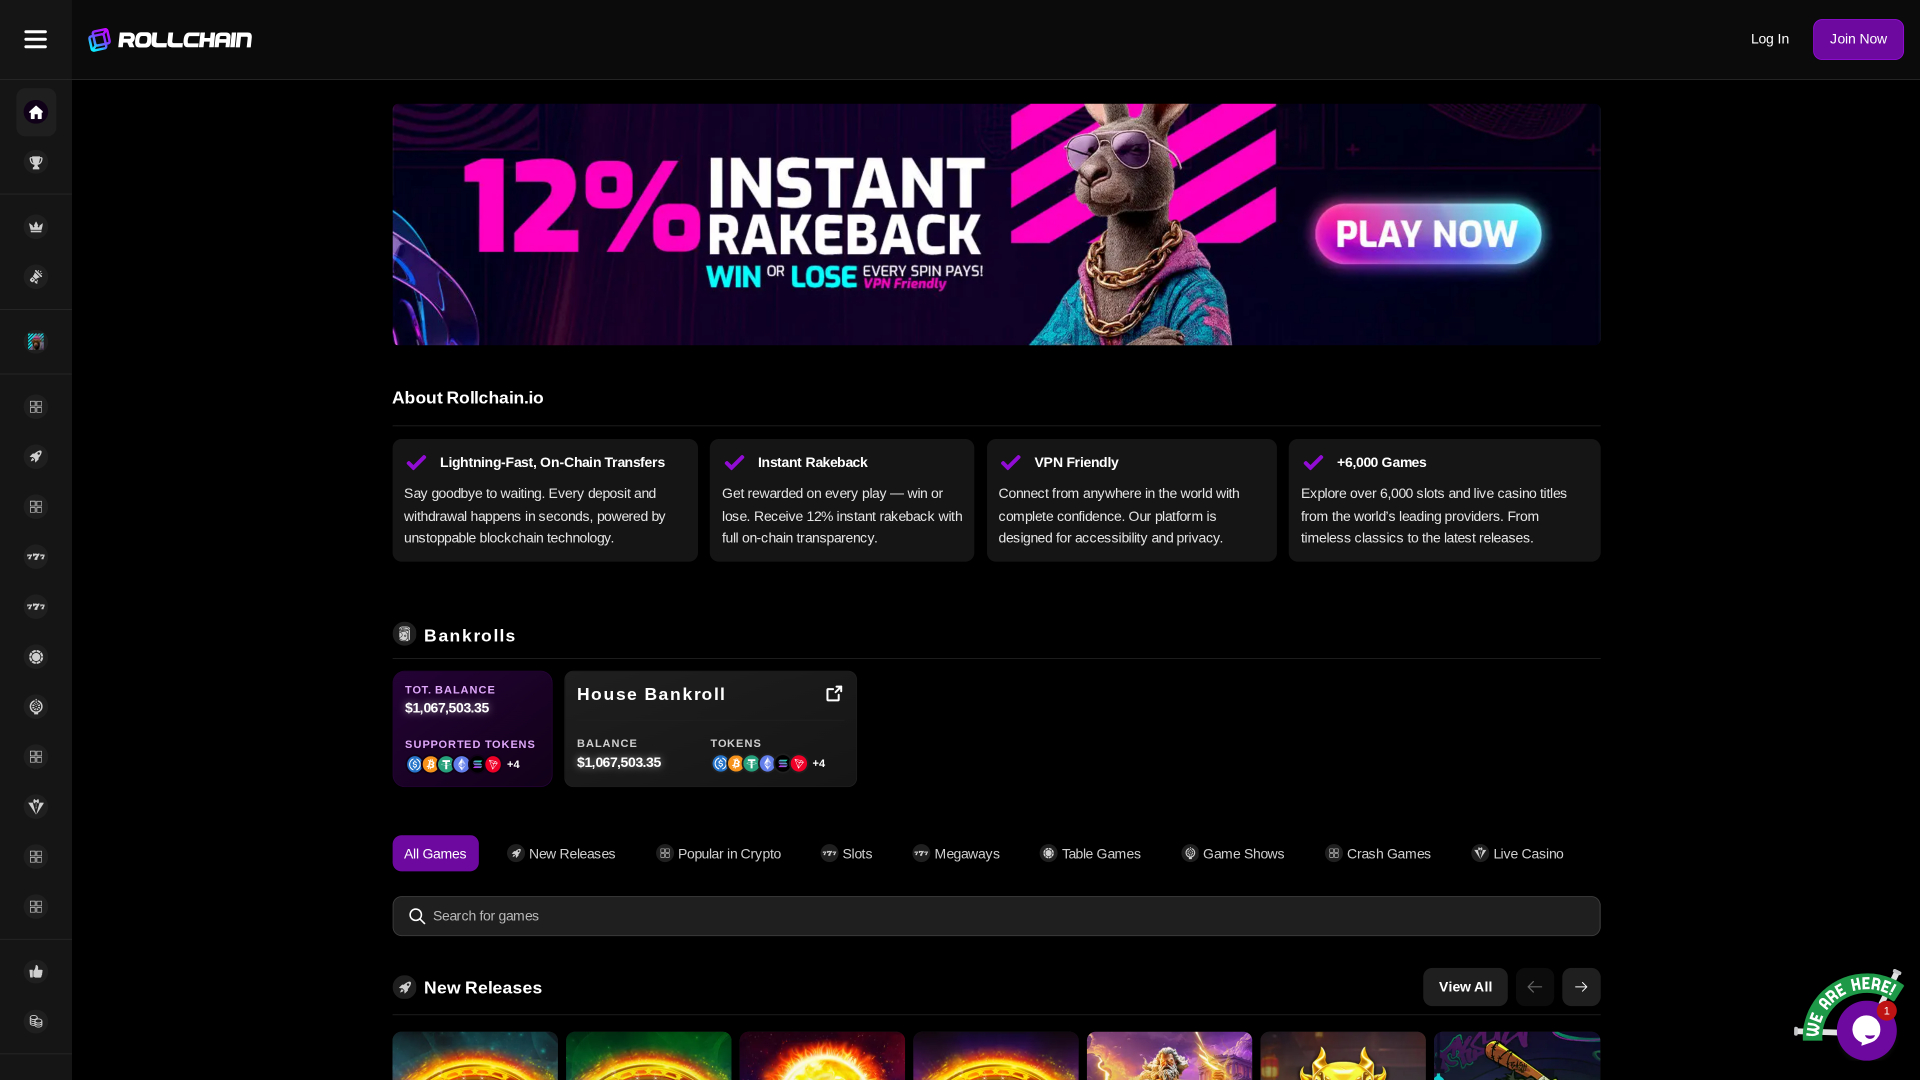
Task: Select the 777 Slots icon in sidebar
Action: pos(36,557)
